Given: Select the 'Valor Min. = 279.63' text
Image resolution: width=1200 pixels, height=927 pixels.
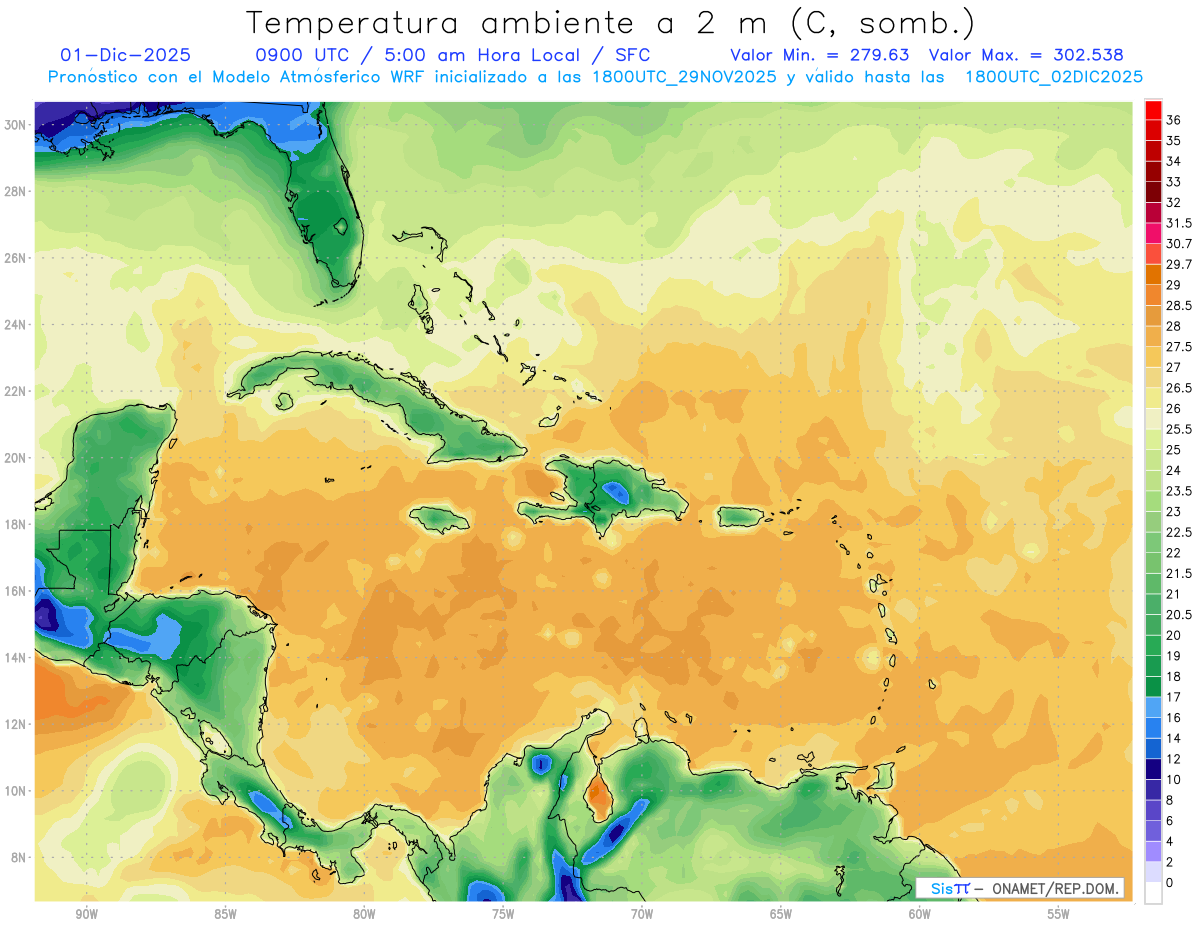Looking at the screenshot, I should coord(820,56).
